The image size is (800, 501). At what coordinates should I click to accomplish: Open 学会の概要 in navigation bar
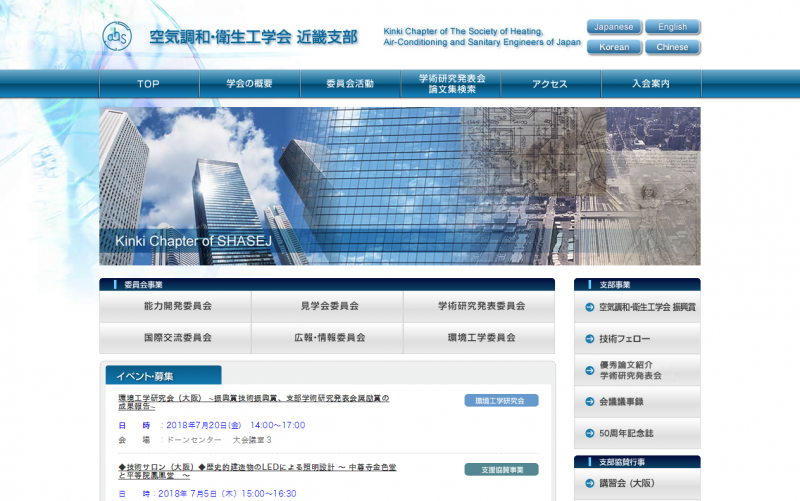tap(249, 84)
